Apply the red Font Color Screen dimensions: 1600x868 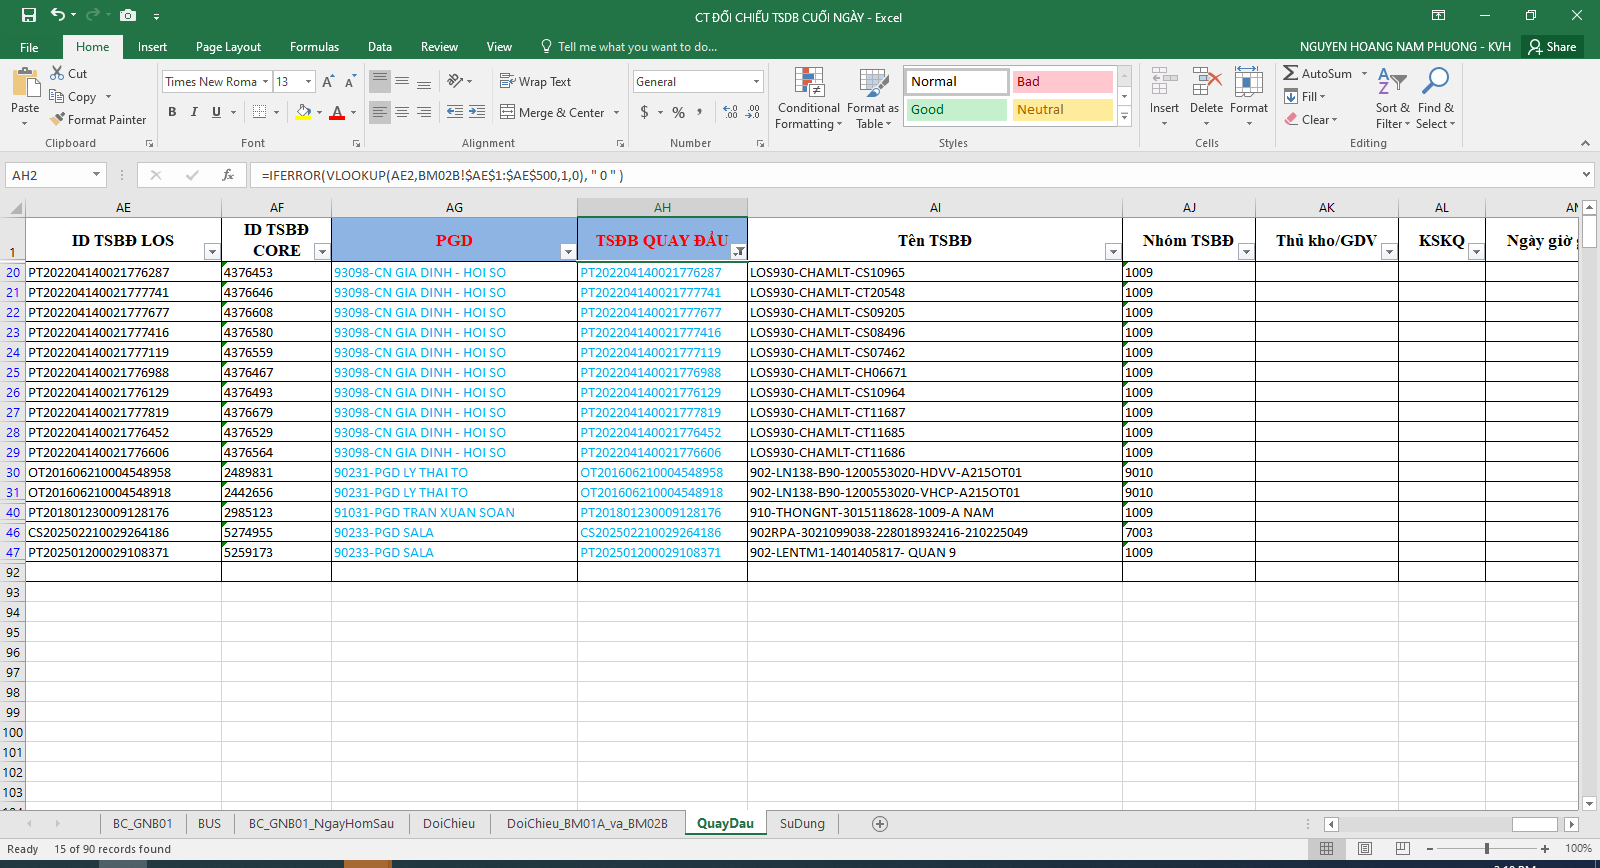337,112
